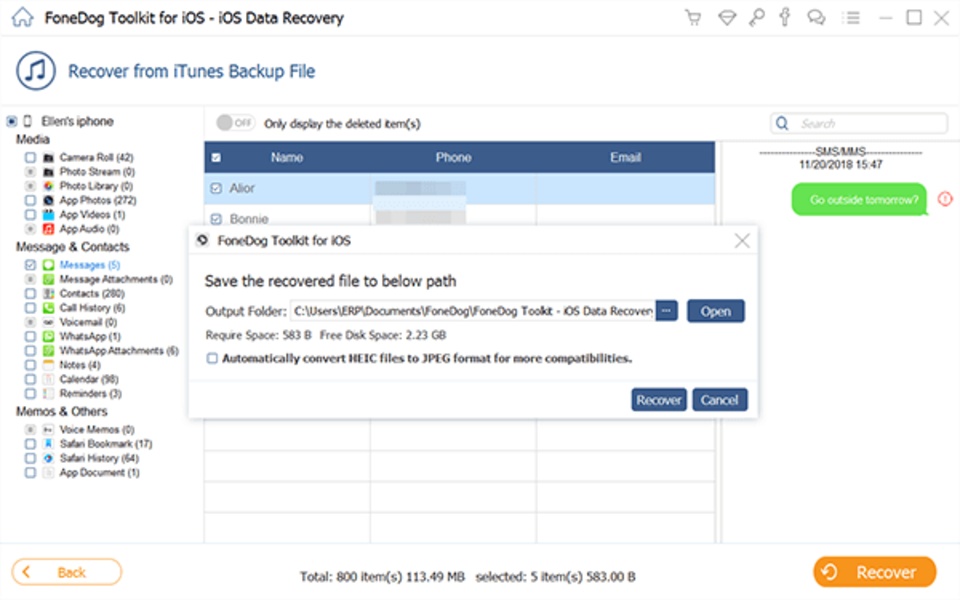Click the Message Attachments icon
The height and width of the screenshot is (600, 960).
click(x=48, y=279)
